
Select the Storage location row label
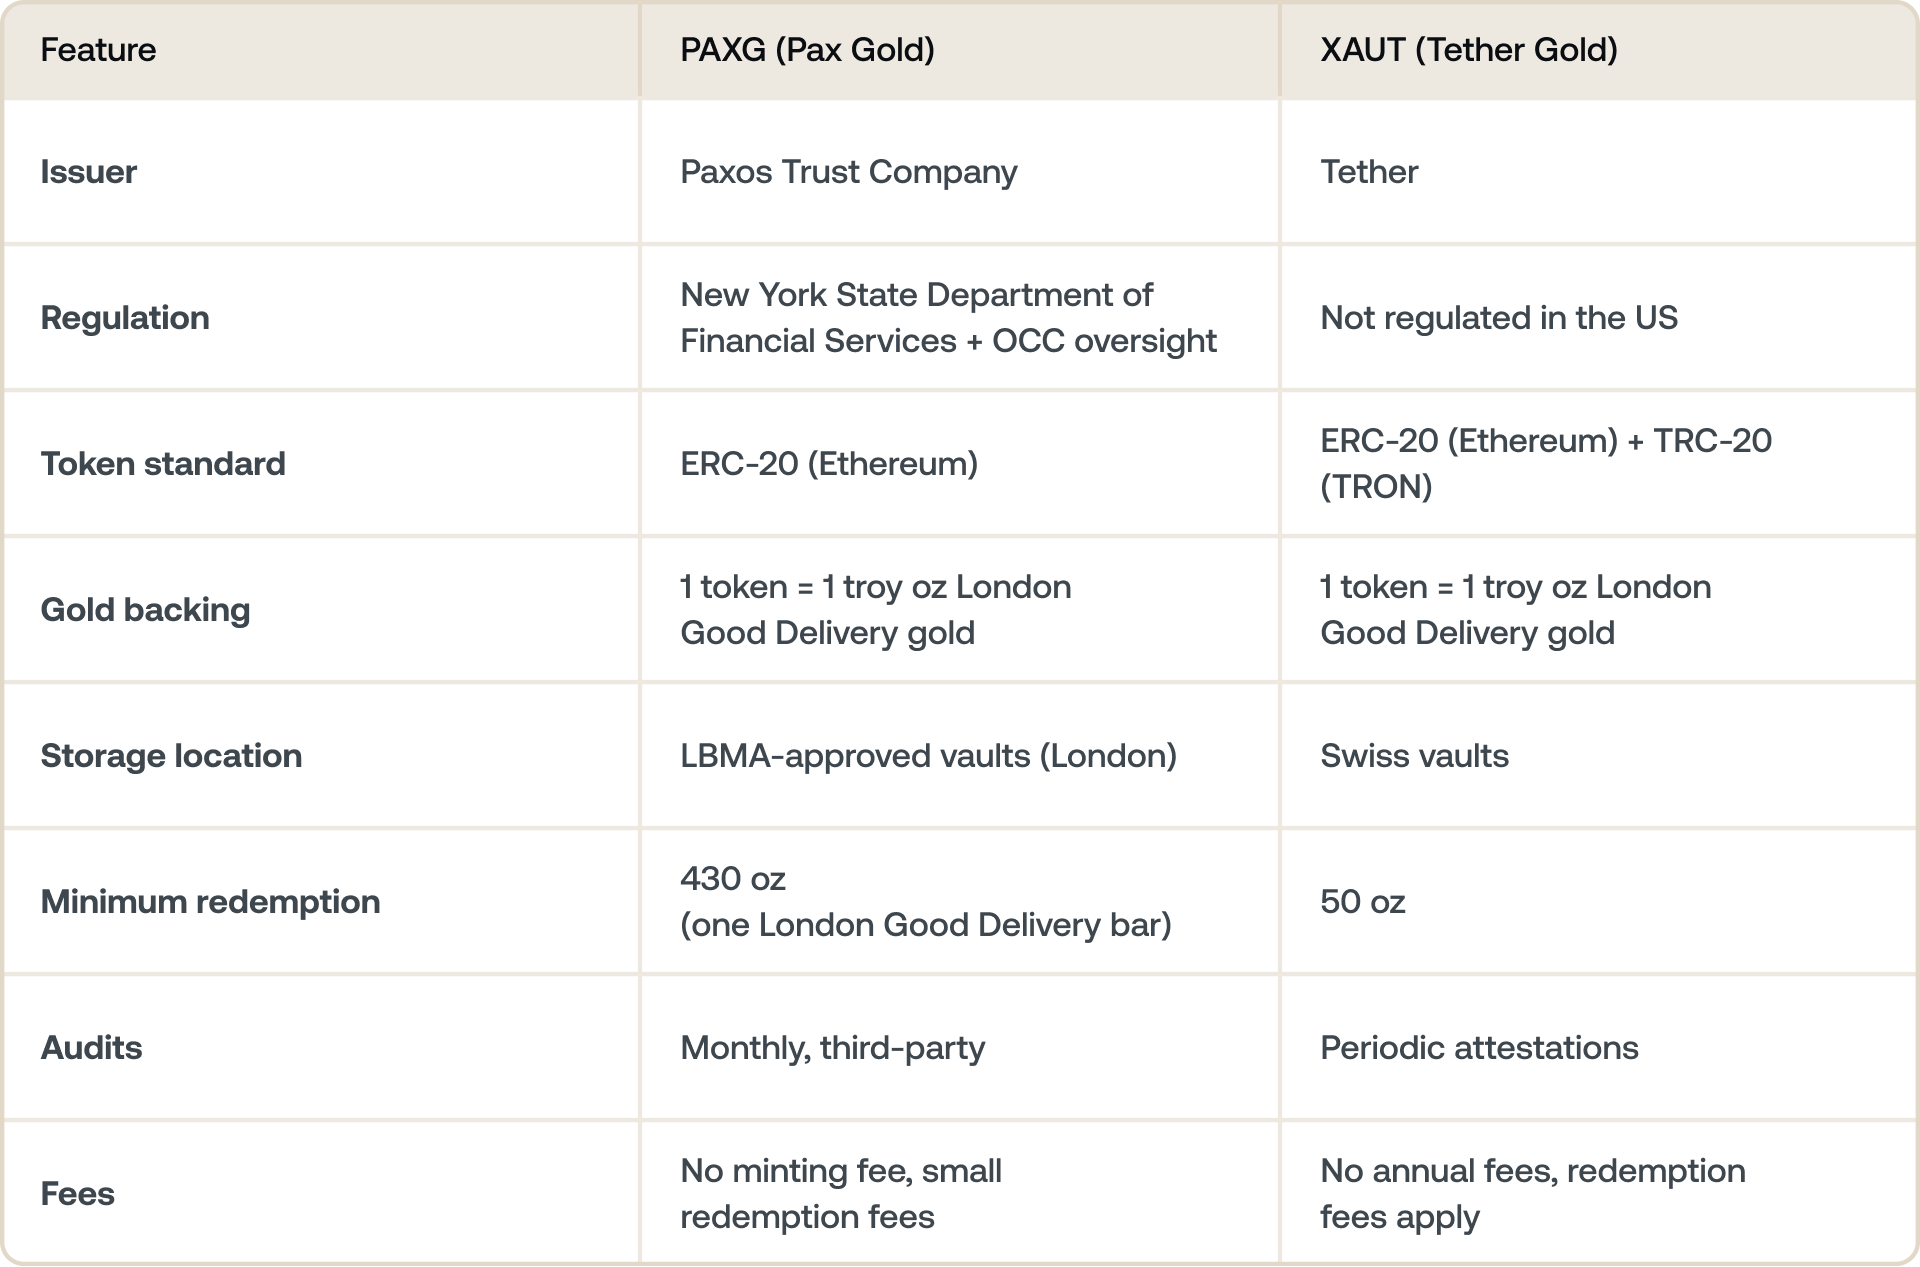(x=171, y=756)
